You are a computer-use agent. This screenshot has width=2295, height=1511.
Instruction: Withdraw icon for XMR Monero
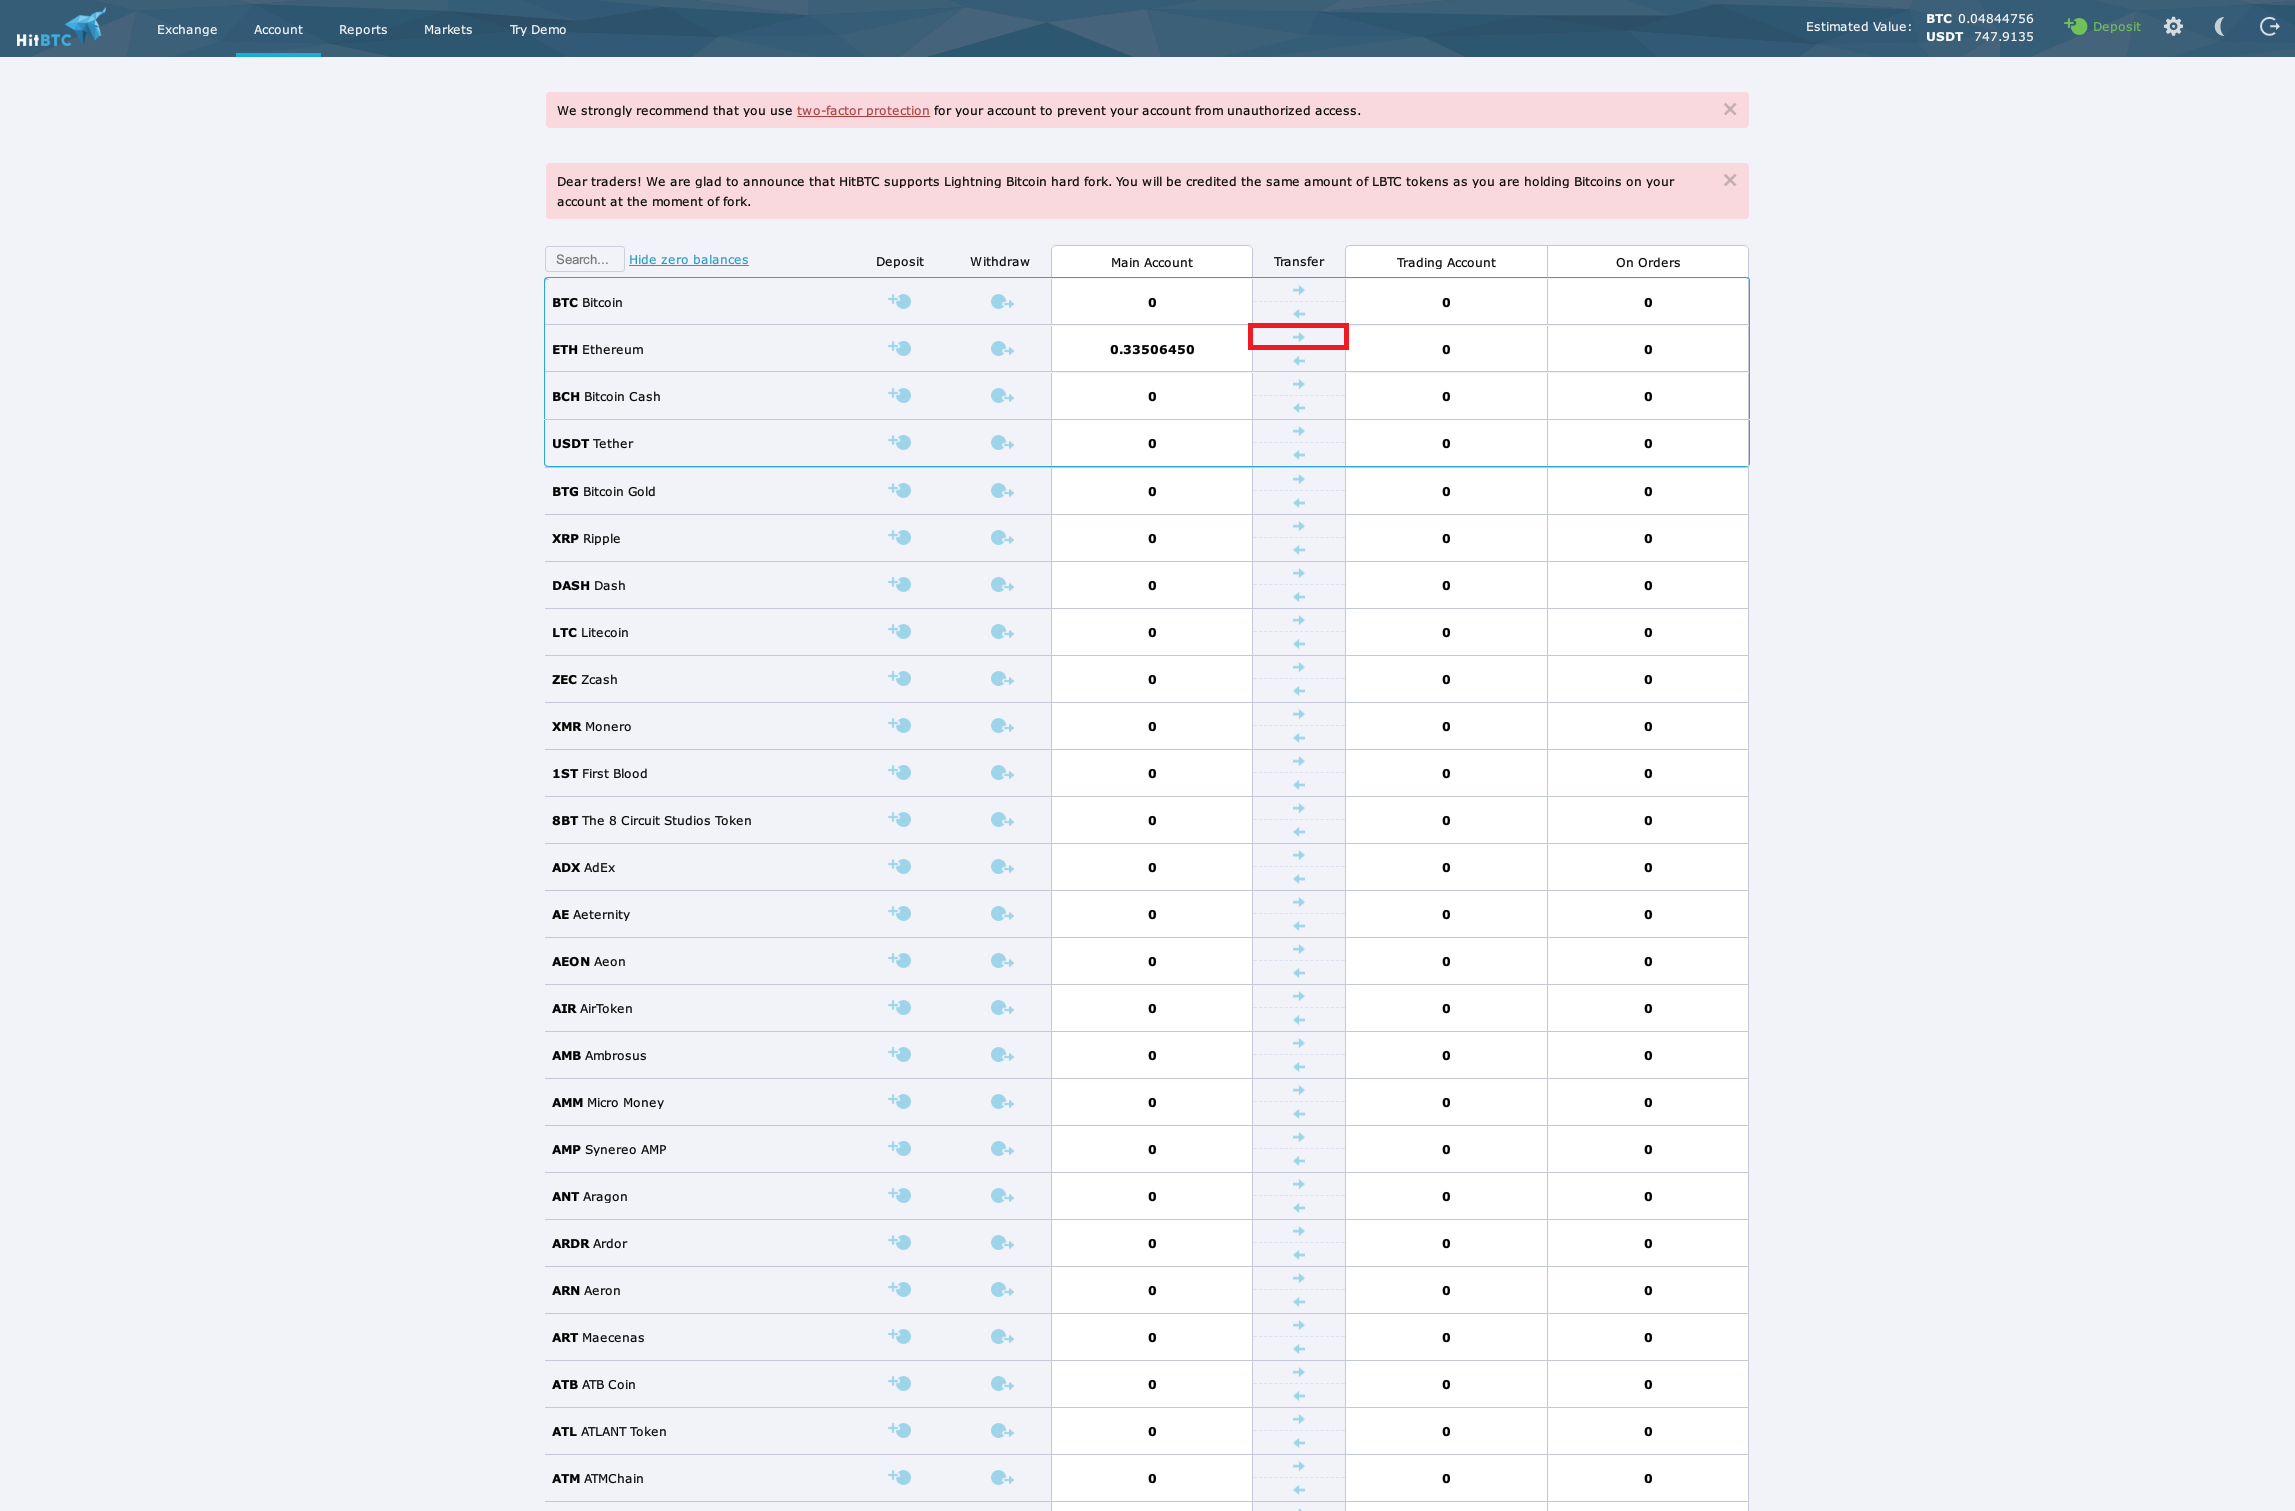[1002, 726]
